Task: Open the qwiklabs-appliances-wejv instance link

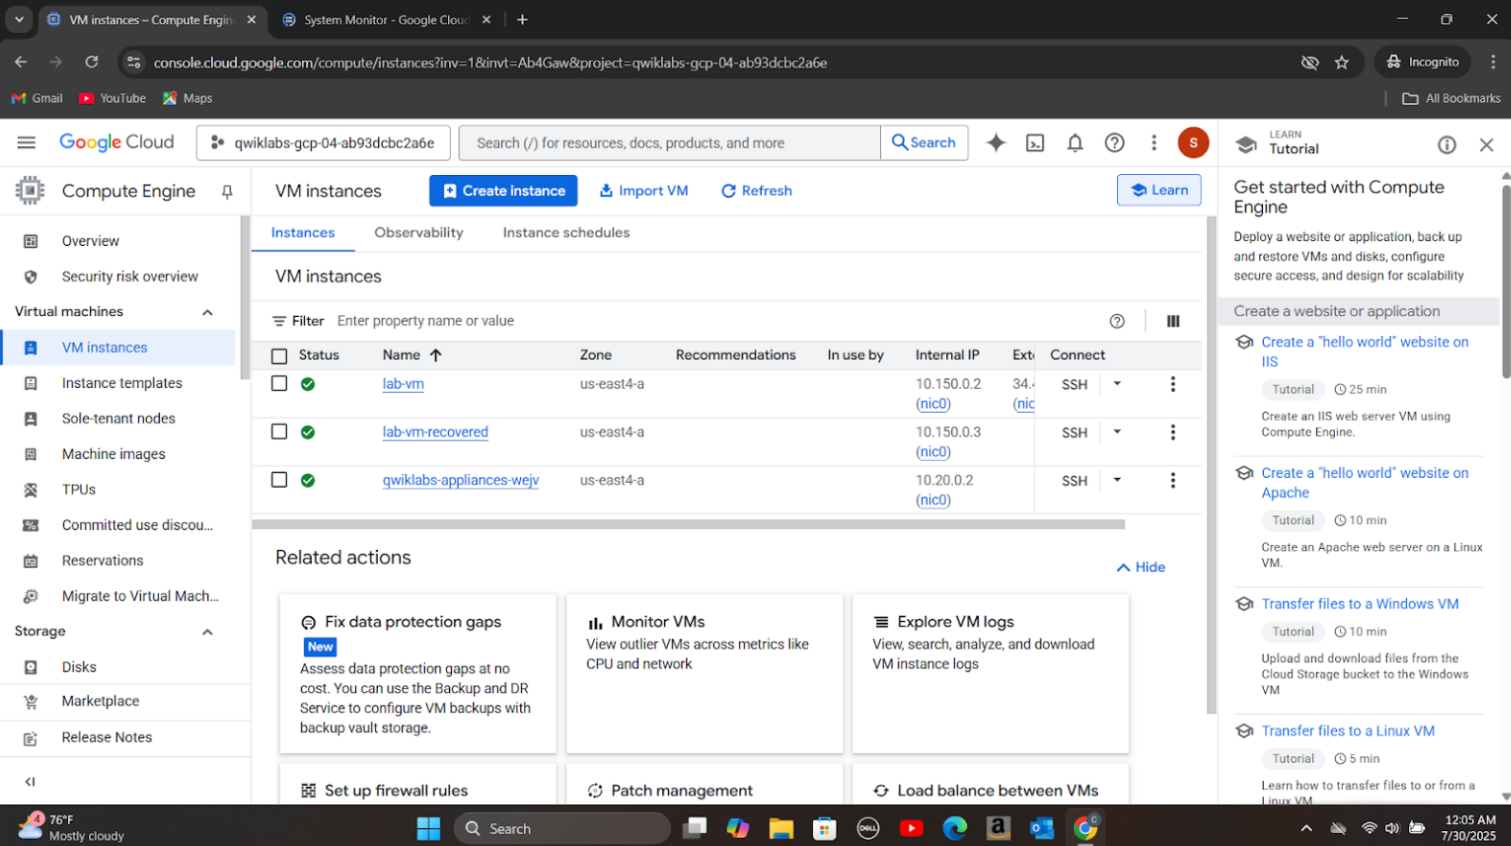Action: click(x=460, y=480)
